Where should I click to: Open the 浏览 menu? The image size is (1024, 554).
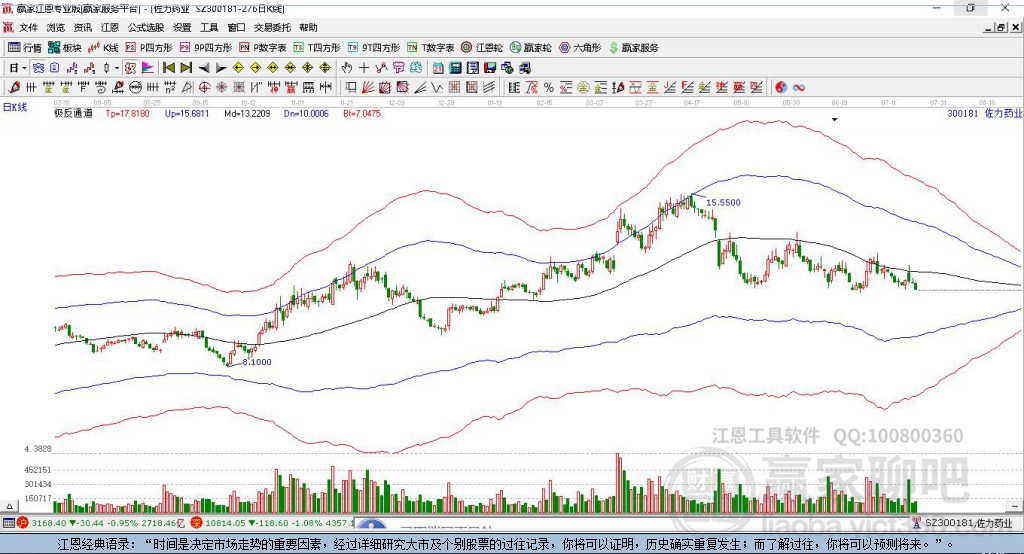click(56, 27)
